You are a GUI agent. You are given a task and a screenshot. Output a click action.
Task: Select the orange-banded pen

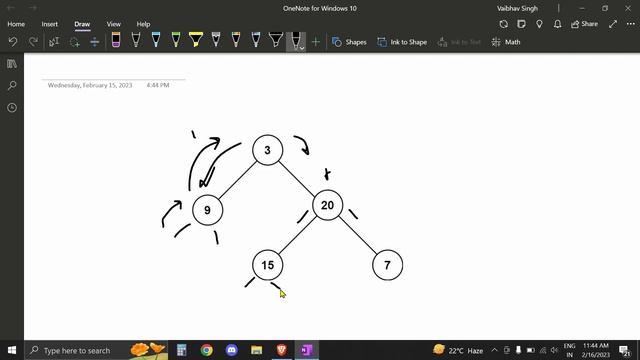[236, 40]
